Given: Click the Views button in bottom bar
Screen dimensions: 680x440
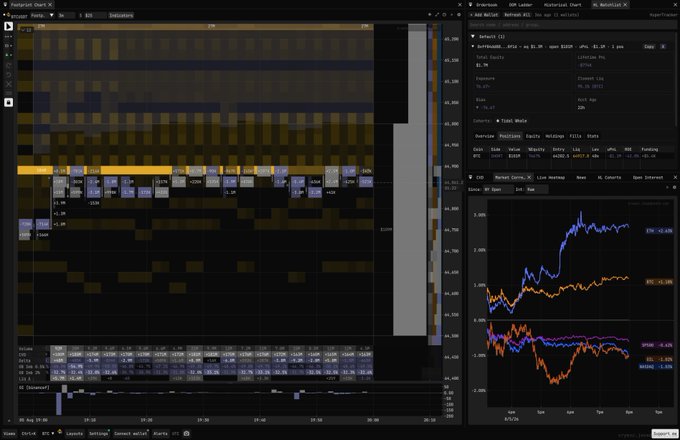Looking at the screenshot, I should point(9,433).
